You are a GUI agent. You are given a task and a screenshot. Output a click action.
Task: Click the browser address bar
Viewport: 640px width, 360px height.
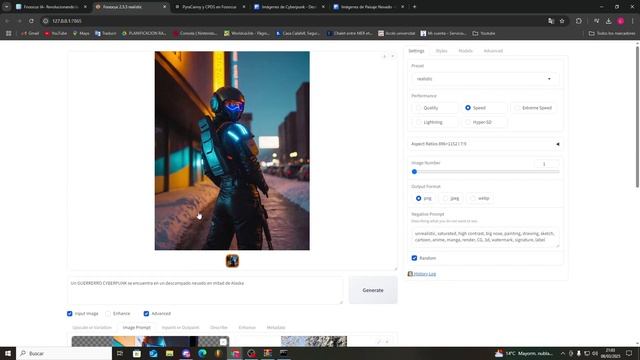(x=294, y=21)
